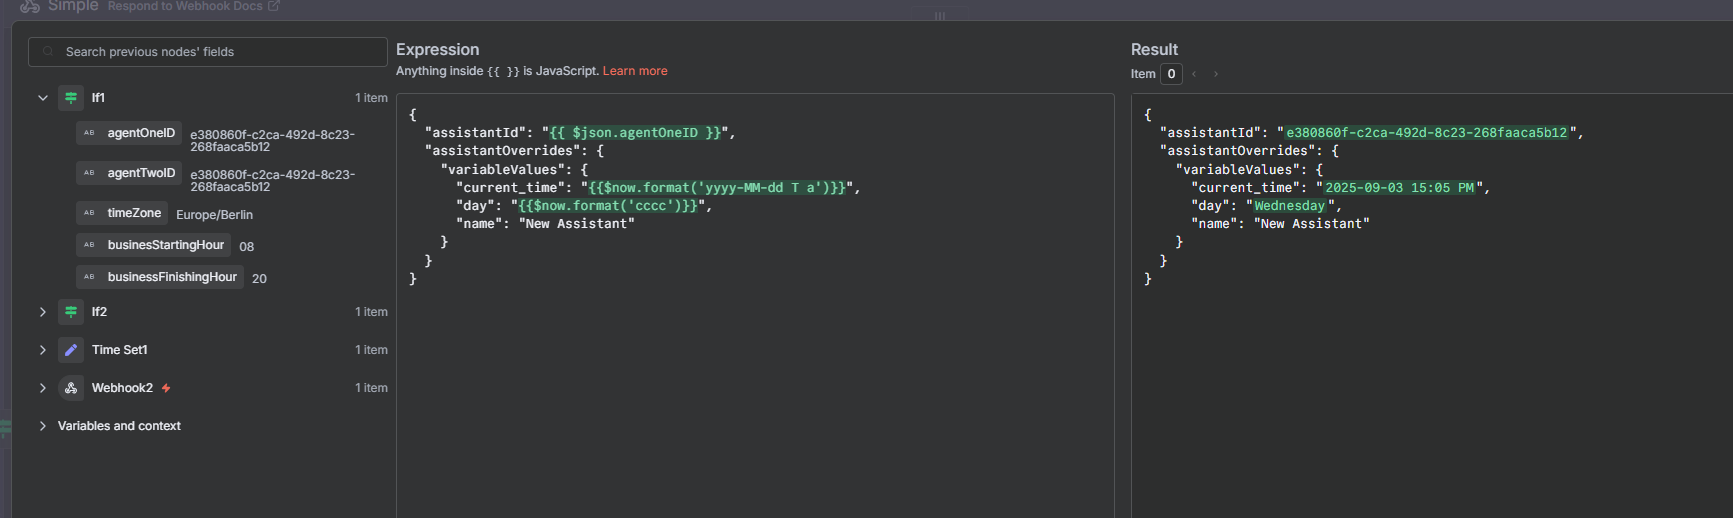The image size is (1733, 518).
Task: Open the Learn more link
Action: [635, 71]
